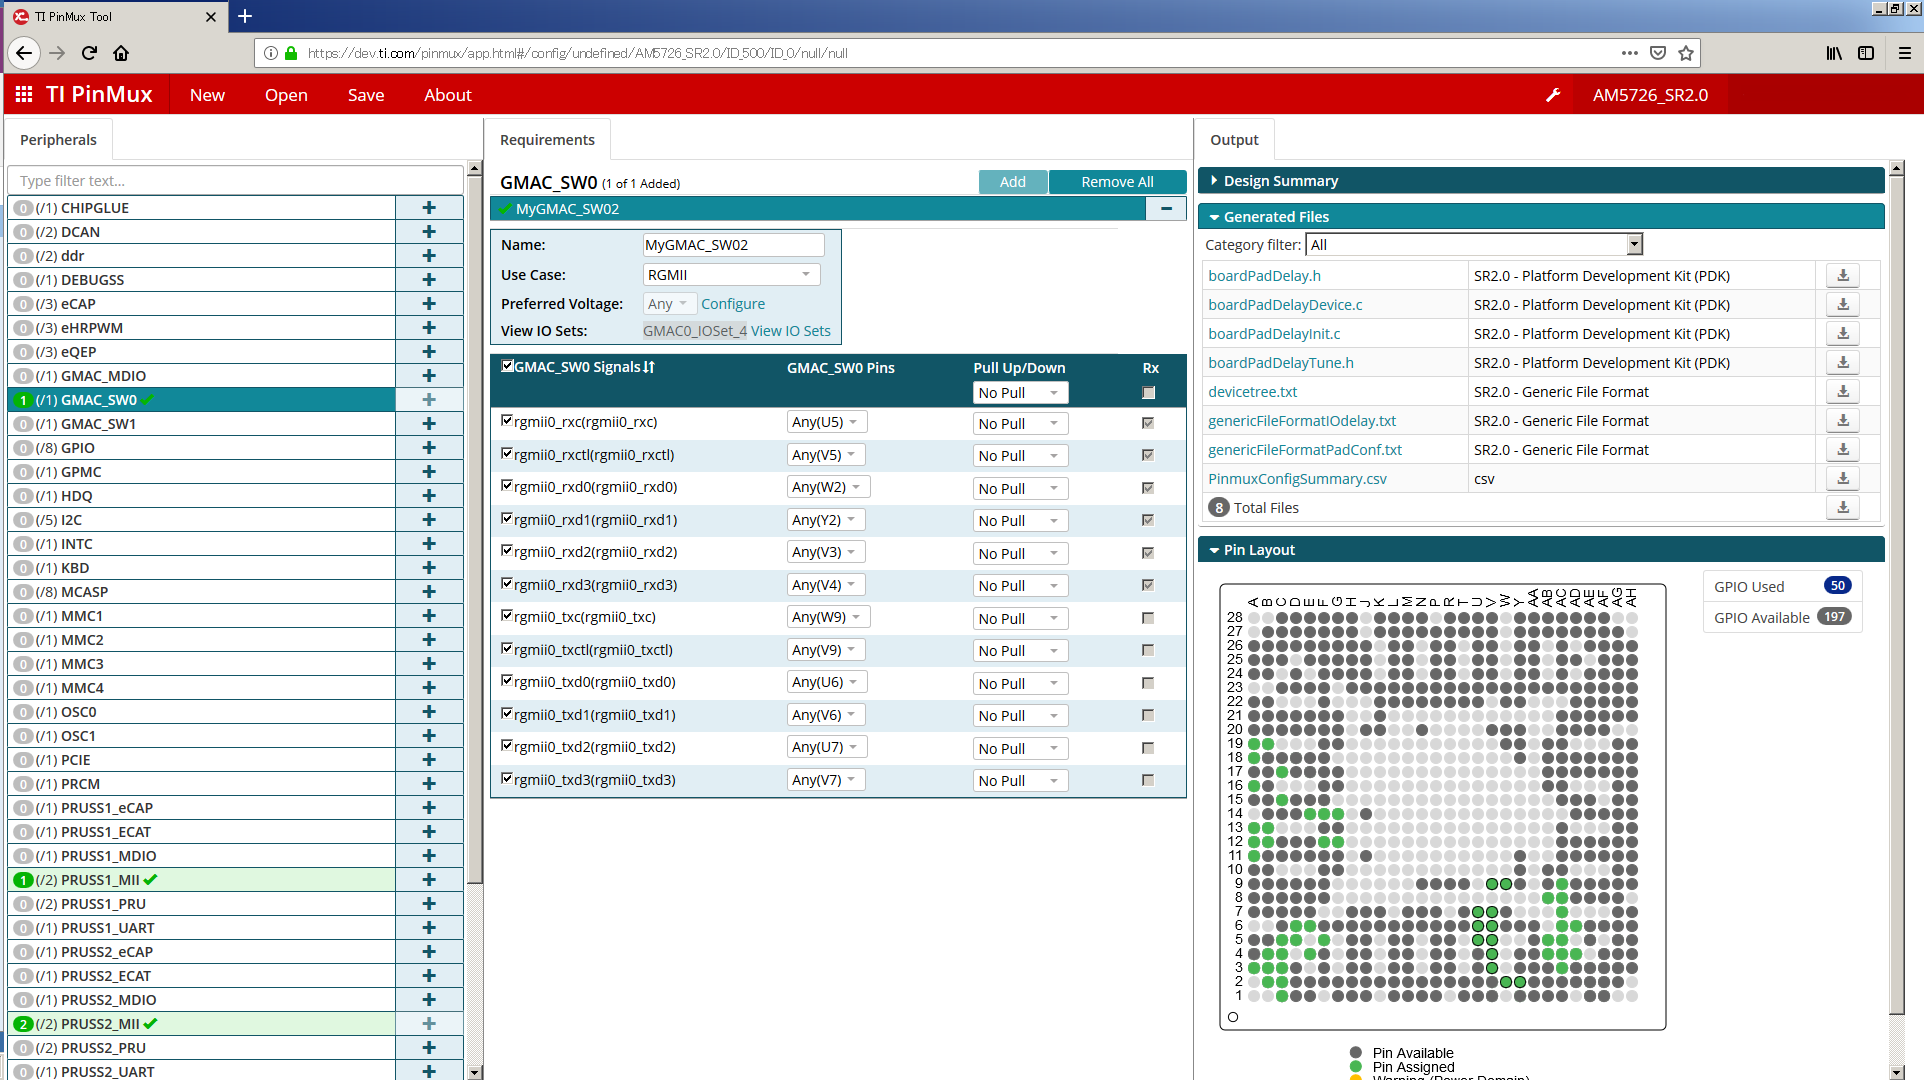Click the Configure voltage link
Screen dimensions: 1924x1080
click(733, 304)
